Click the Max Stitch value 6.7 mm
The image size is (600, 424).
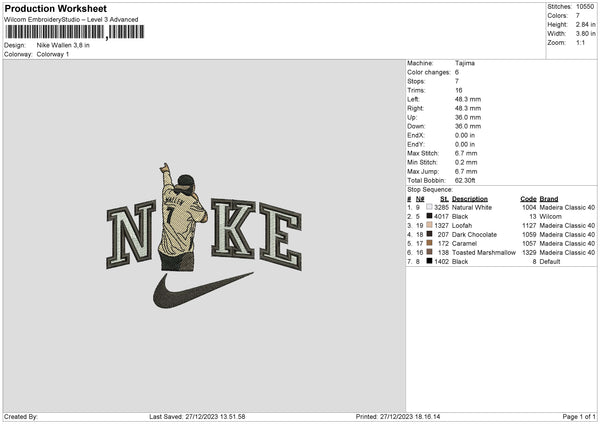[x=466, y=153]
